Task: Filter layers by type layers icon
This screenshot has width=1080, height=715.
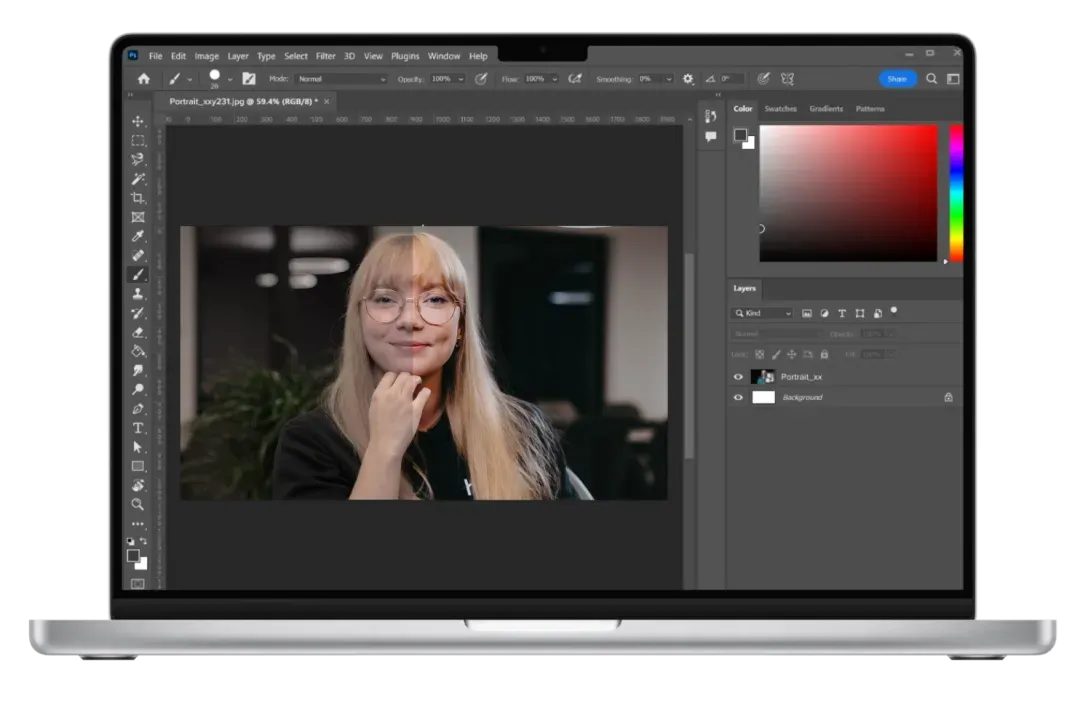Action: 842,313
